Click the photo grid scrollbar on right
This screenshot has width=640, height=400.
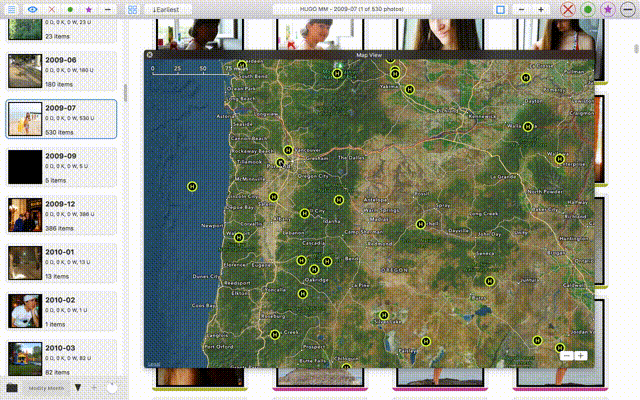click(x=636, y=49)
